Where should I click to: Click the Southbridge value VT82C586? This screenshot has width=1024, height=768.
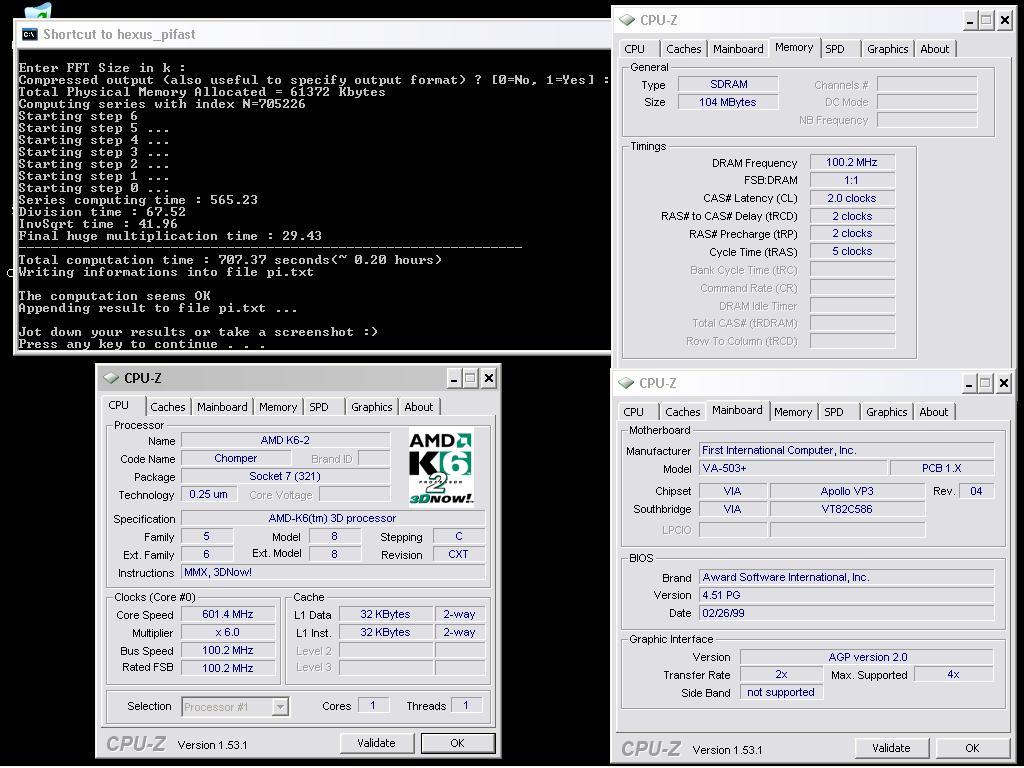pyautogui.click(x=847, y=509)
